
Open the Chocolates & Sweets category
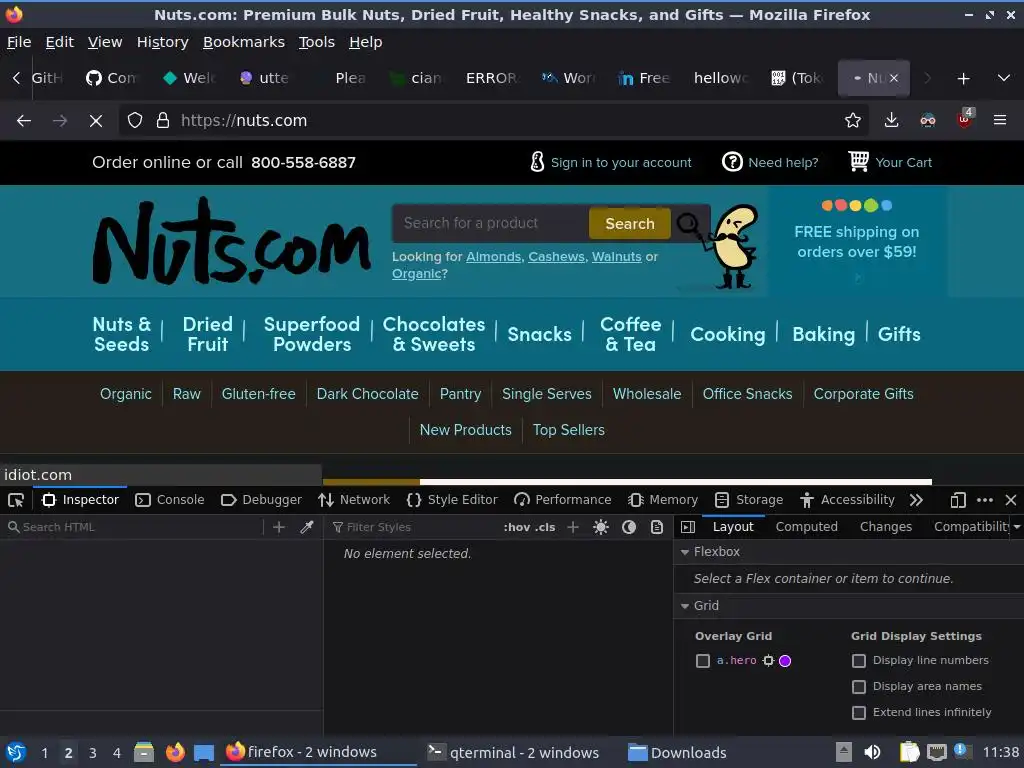click(x=434, y=334)
